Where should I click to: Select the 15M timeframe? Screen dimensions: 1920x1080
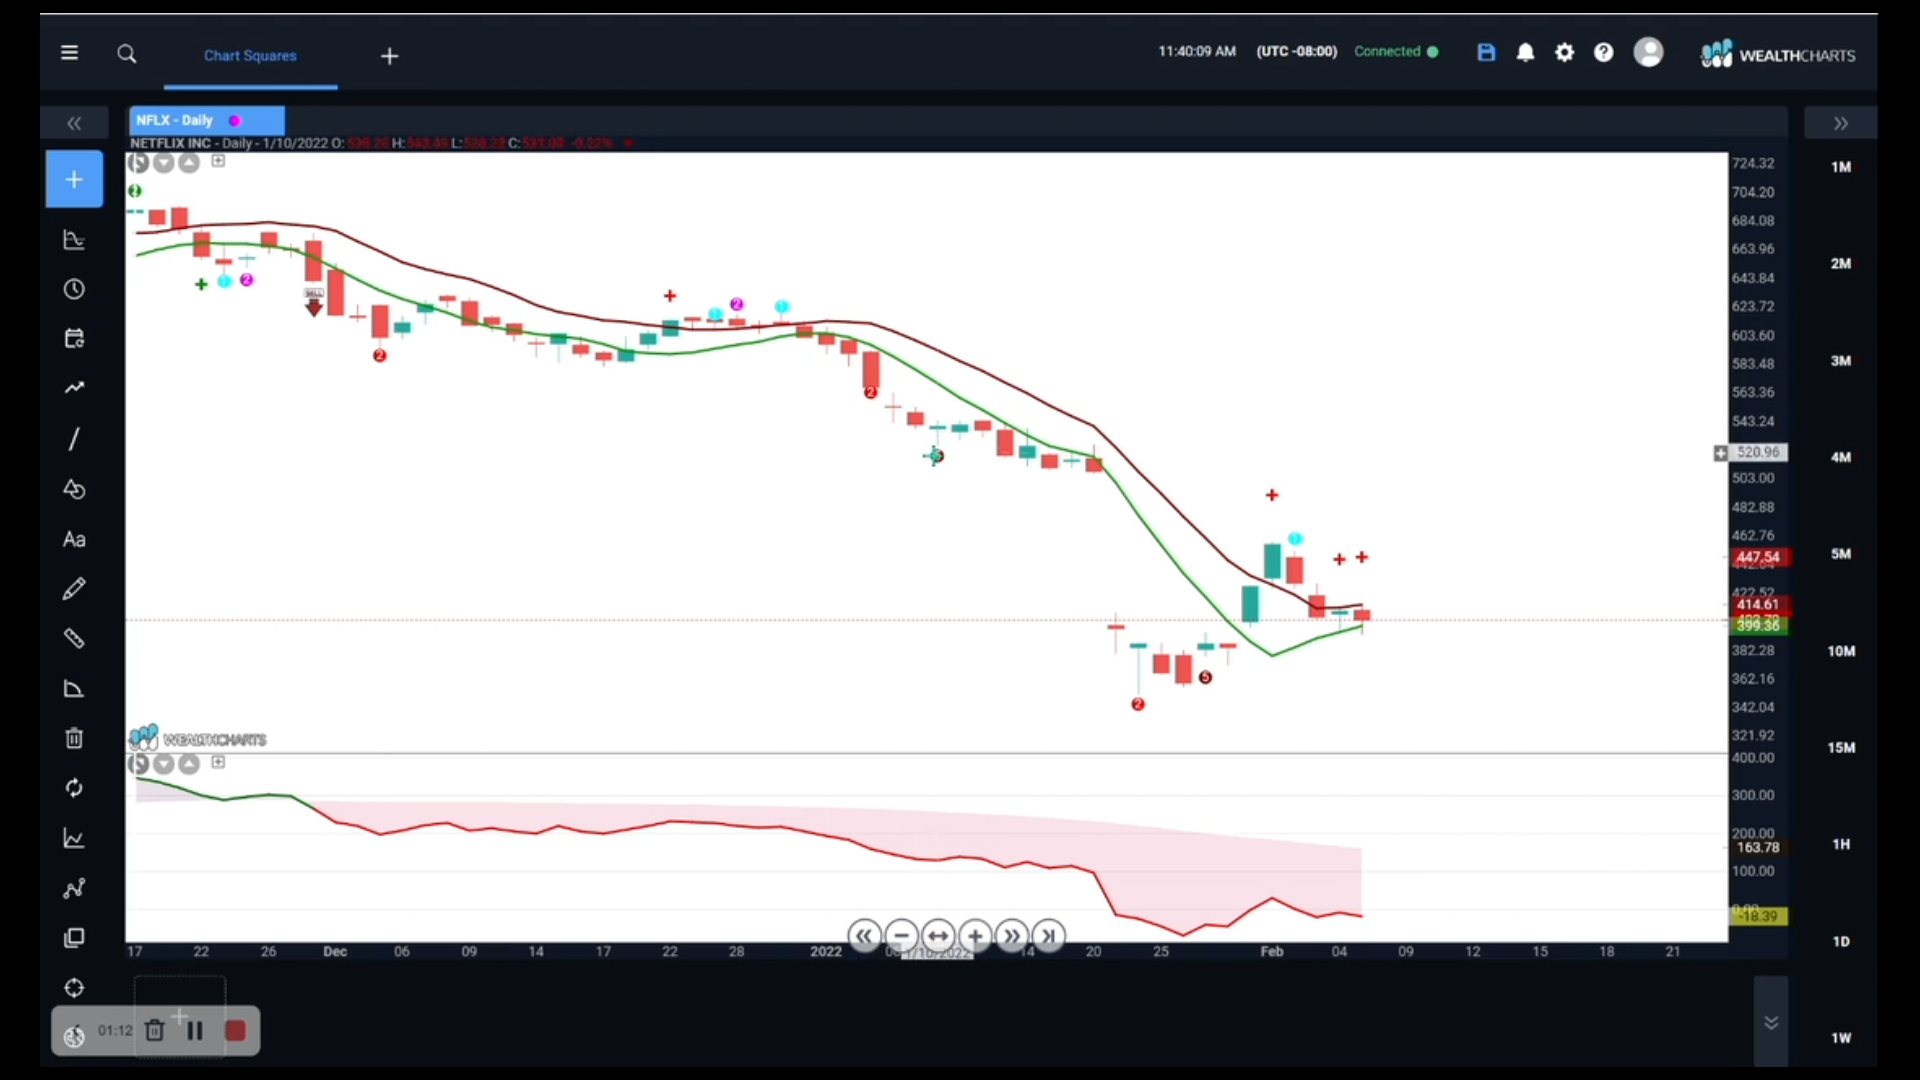coord(1841,748)
